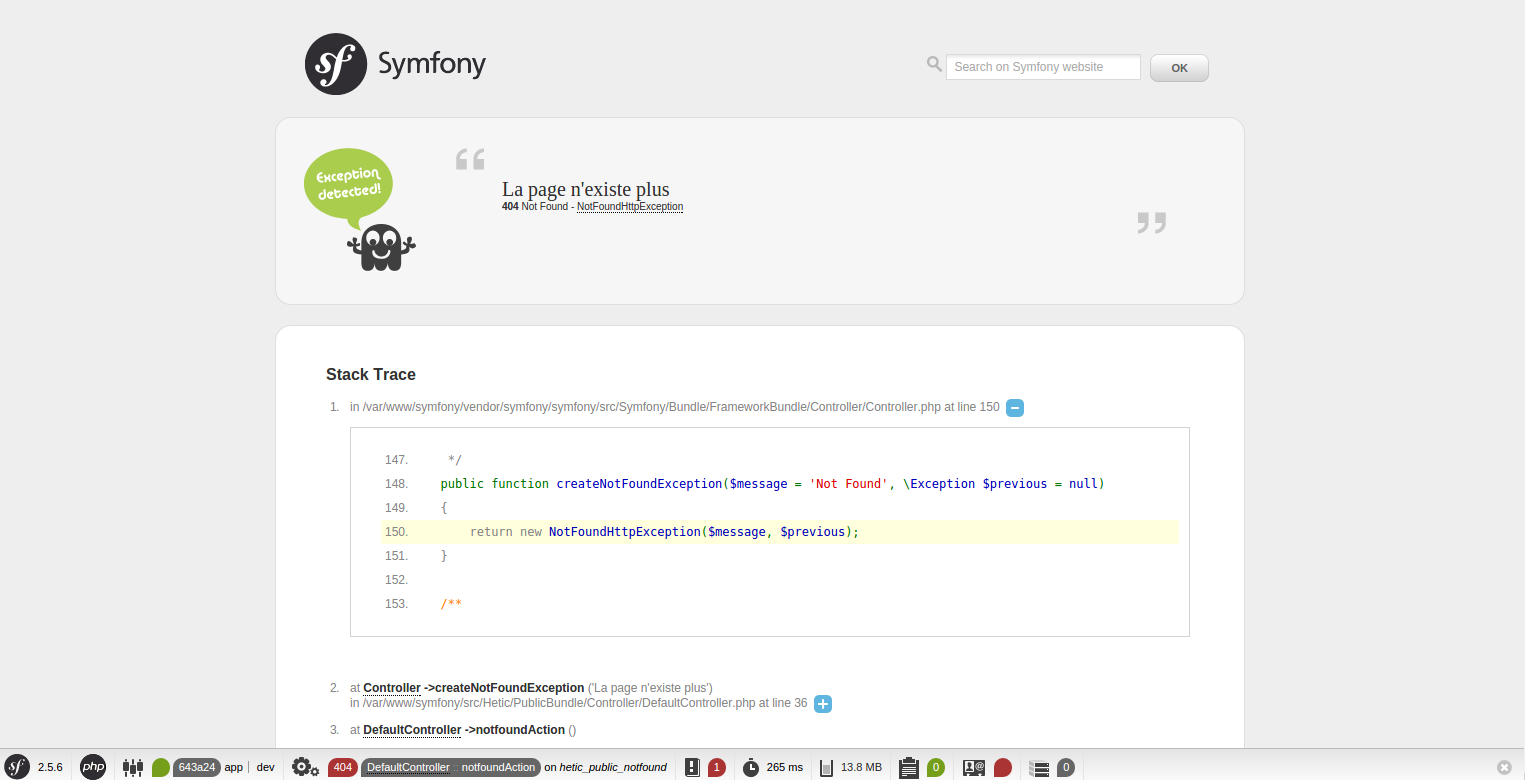
Task: Open DefaultController in the debug toolbar
Action: tap(406, 768)
